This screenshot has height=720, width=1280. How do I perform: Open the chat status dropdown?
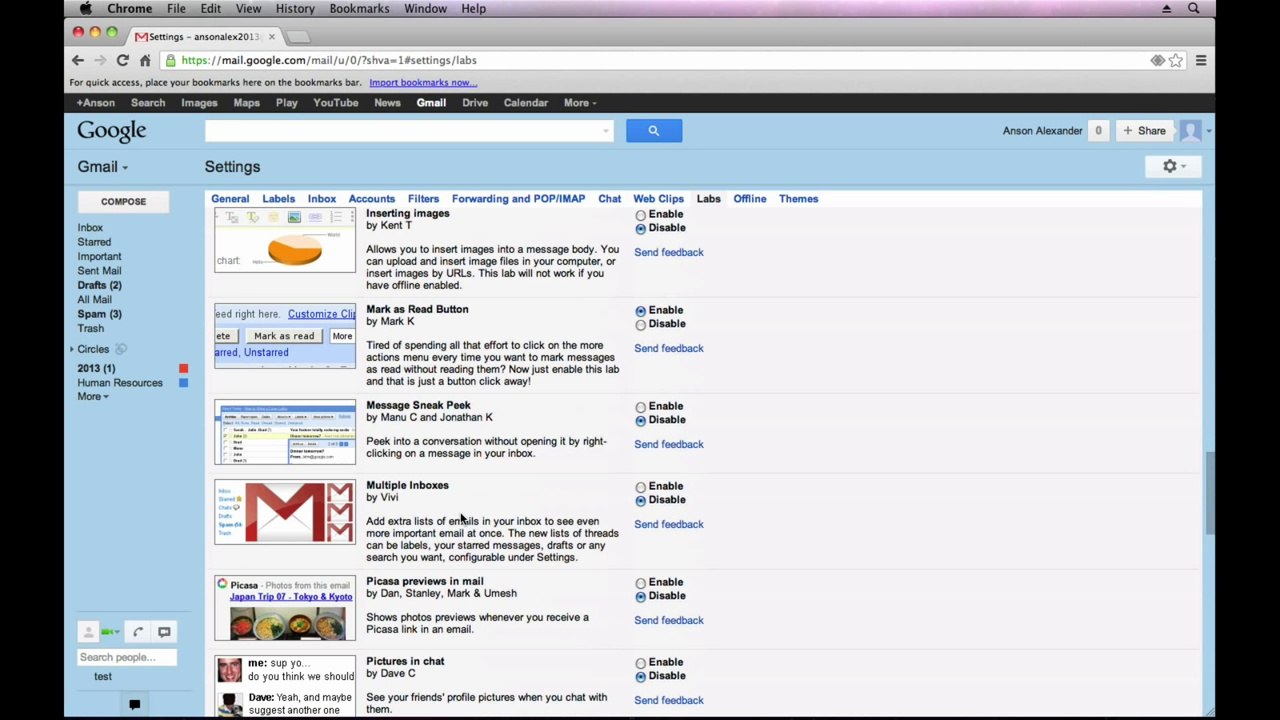coord(118,632)
